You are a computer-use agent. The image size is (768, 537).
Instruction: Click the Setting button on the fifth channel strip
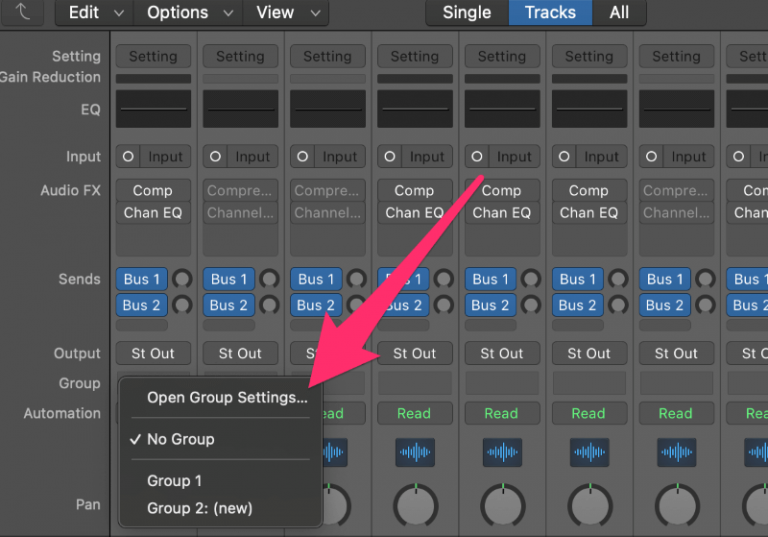(x=502, y=56)
